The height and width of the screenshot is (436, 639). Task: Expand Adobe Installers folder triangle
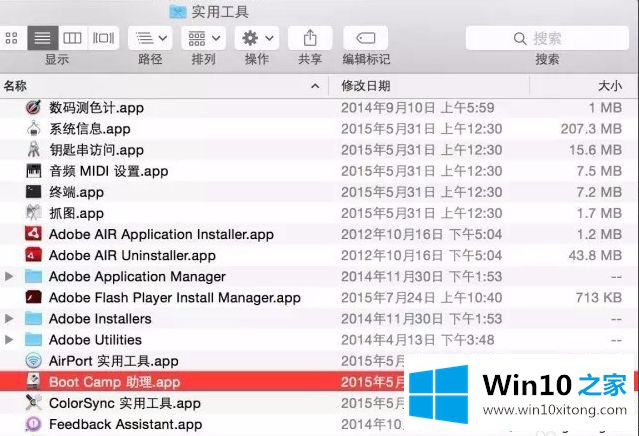click(9, 318)
